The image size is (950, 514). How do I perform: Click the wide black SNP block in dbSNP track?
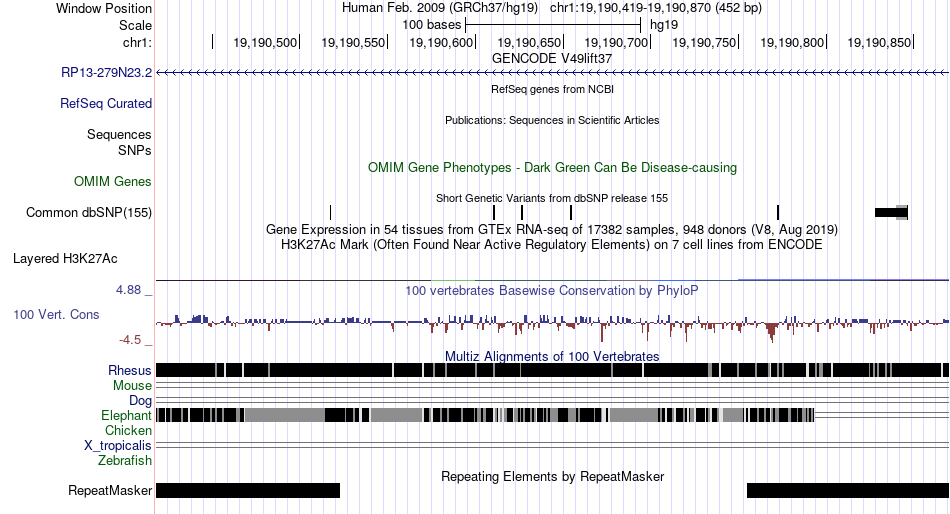891,212
